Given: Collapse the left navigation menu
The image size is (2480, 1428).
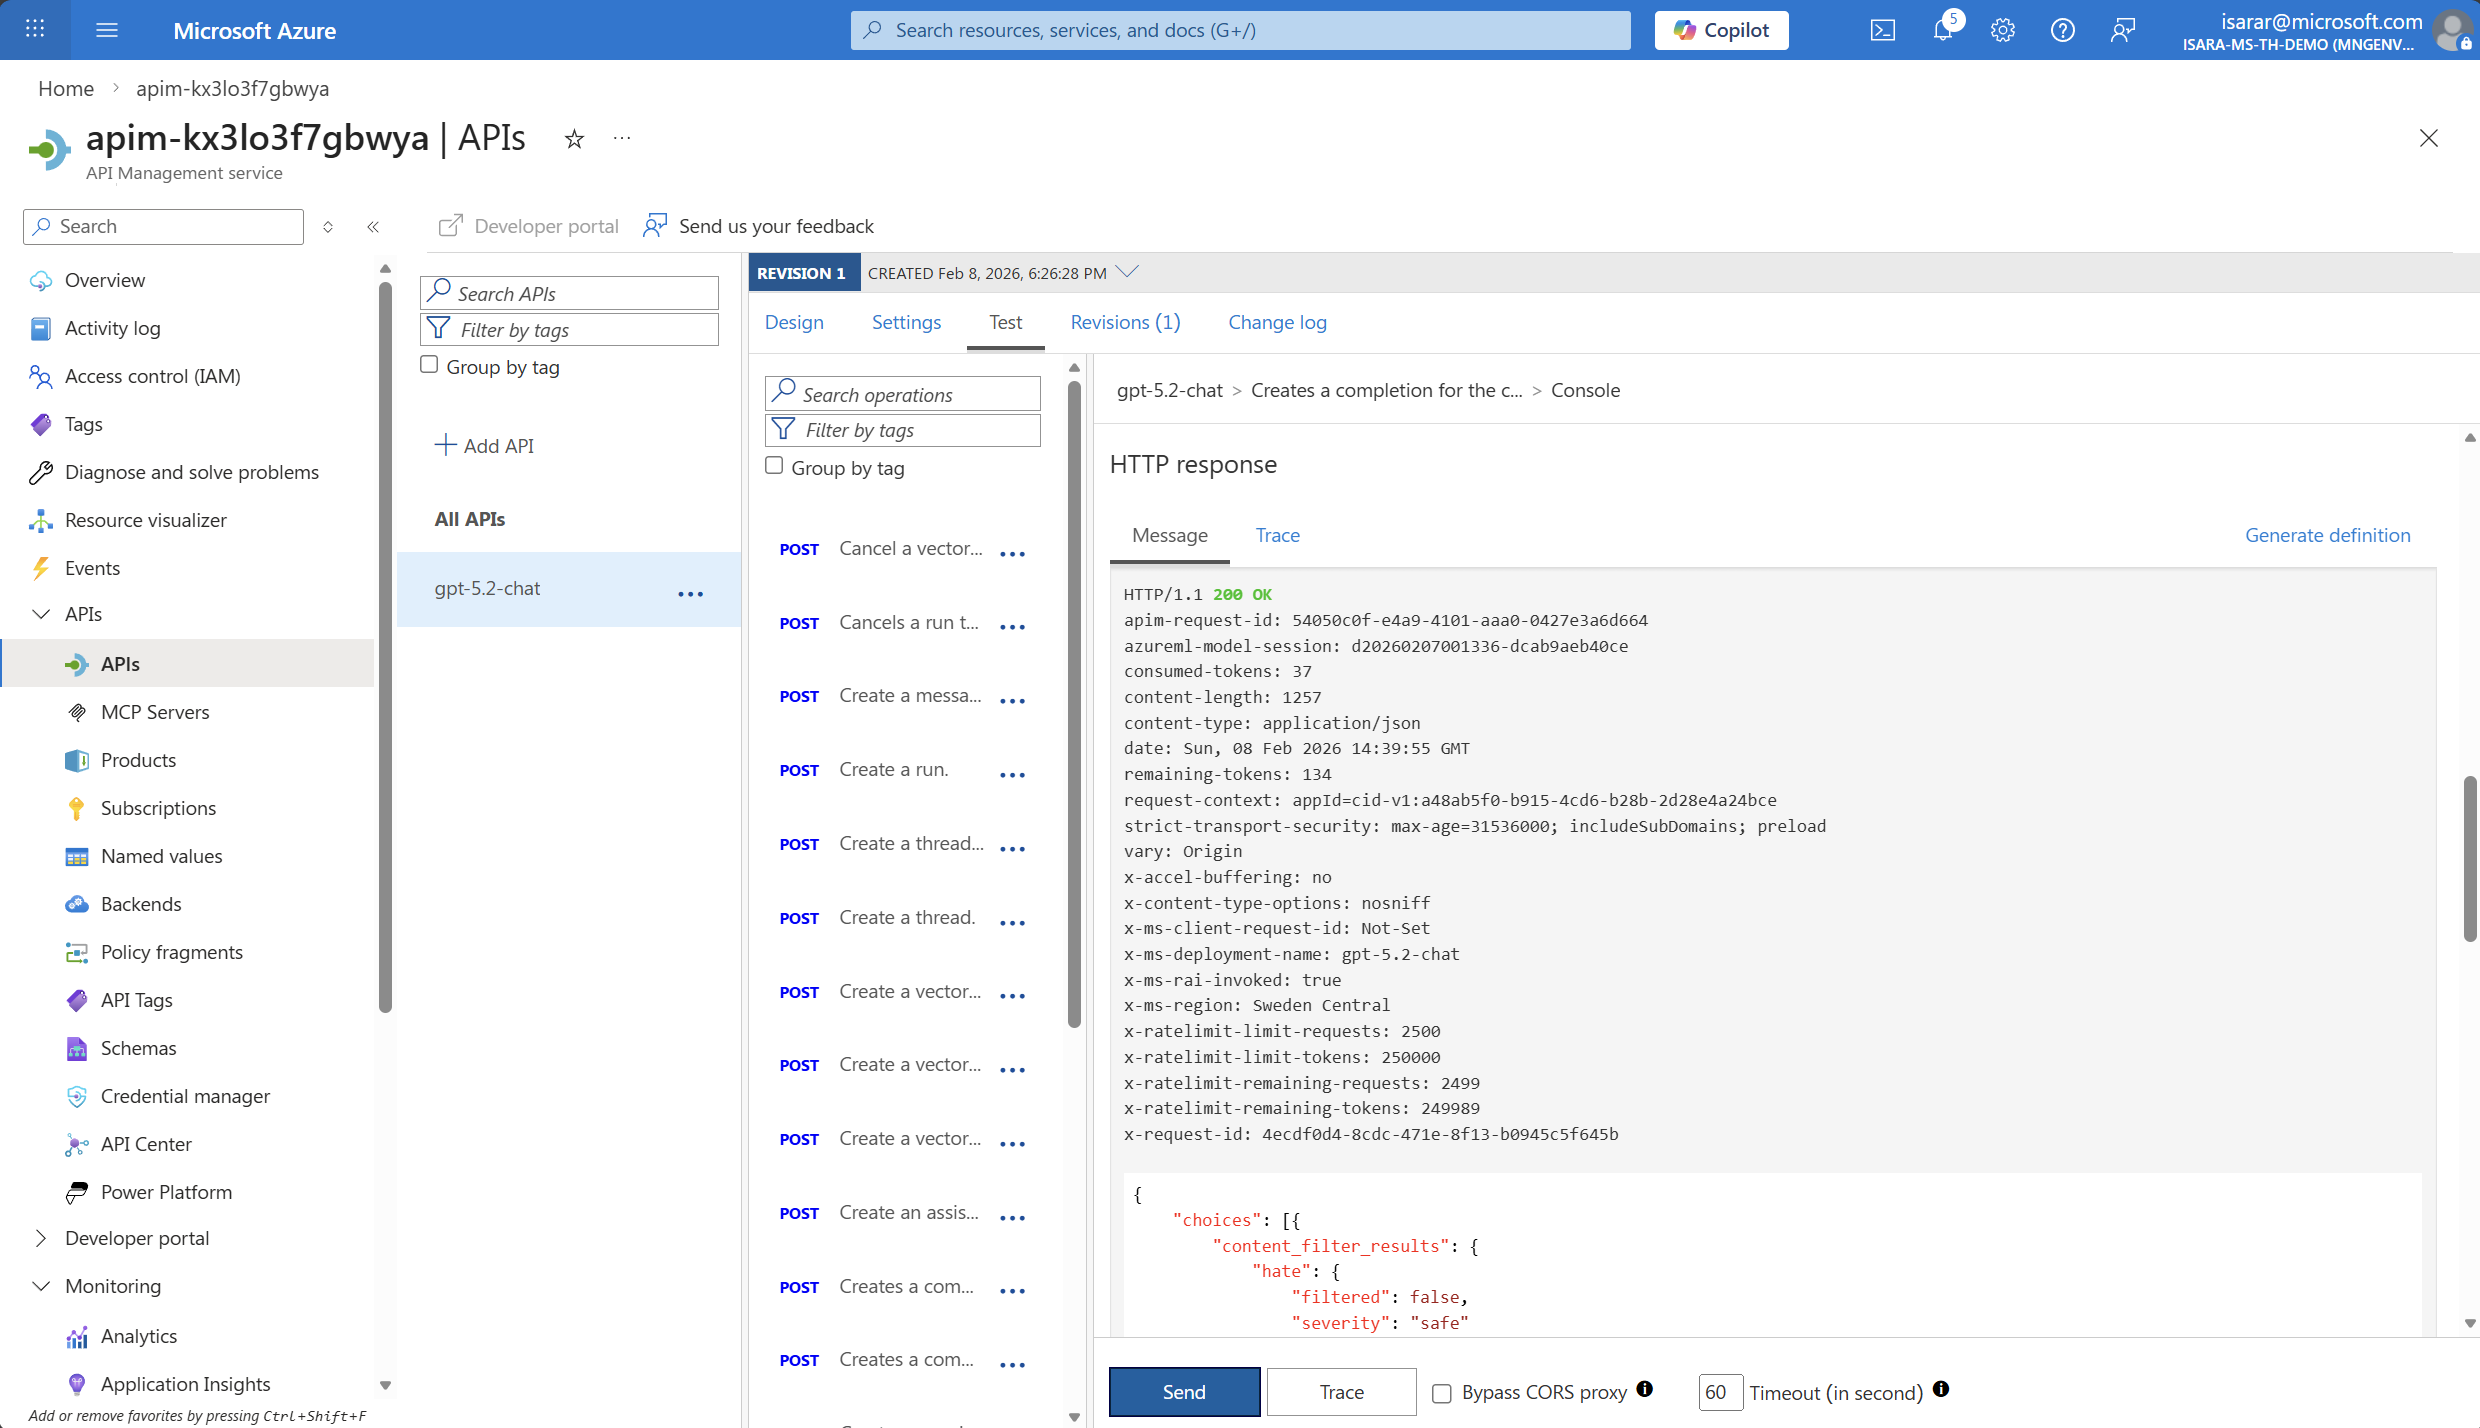Looking at the screenshot, I should click(373, 227).
